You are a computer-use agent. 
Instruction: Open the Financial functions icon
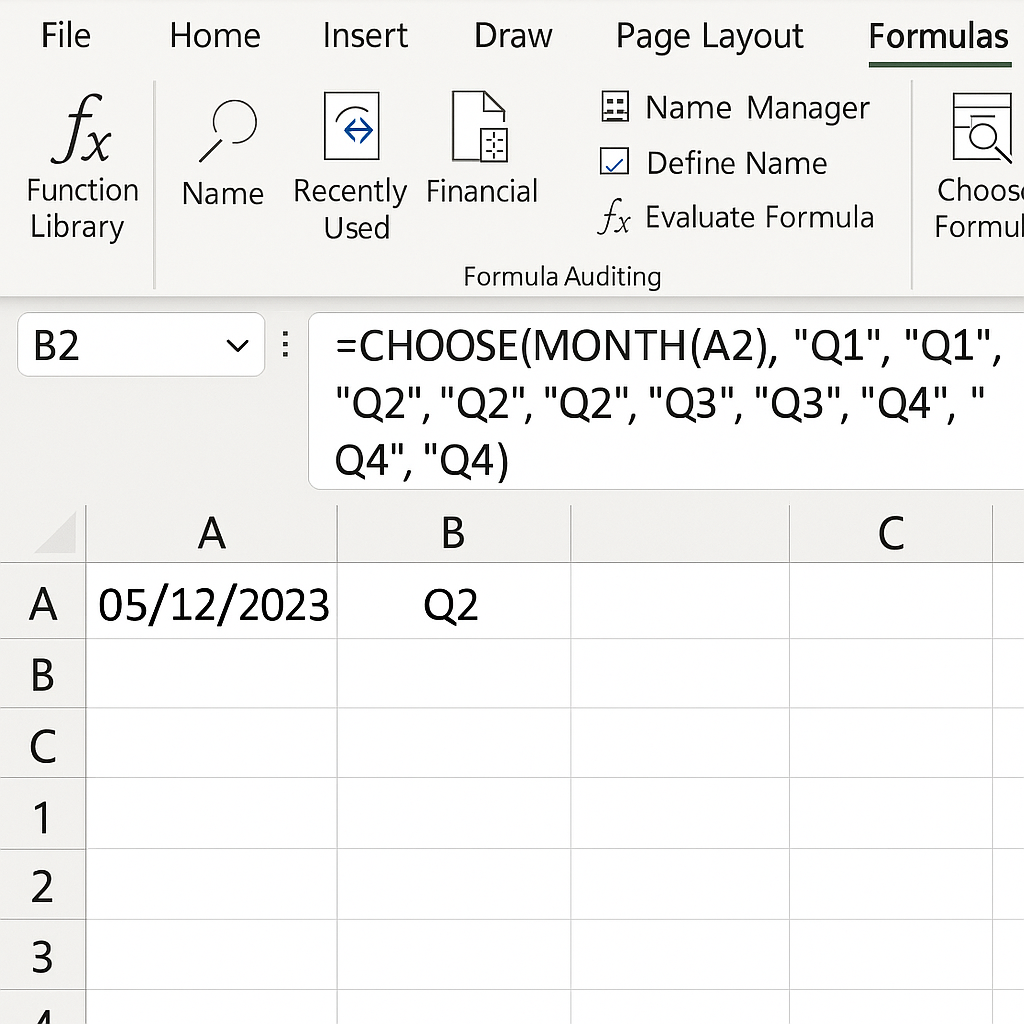pos(480,126)
